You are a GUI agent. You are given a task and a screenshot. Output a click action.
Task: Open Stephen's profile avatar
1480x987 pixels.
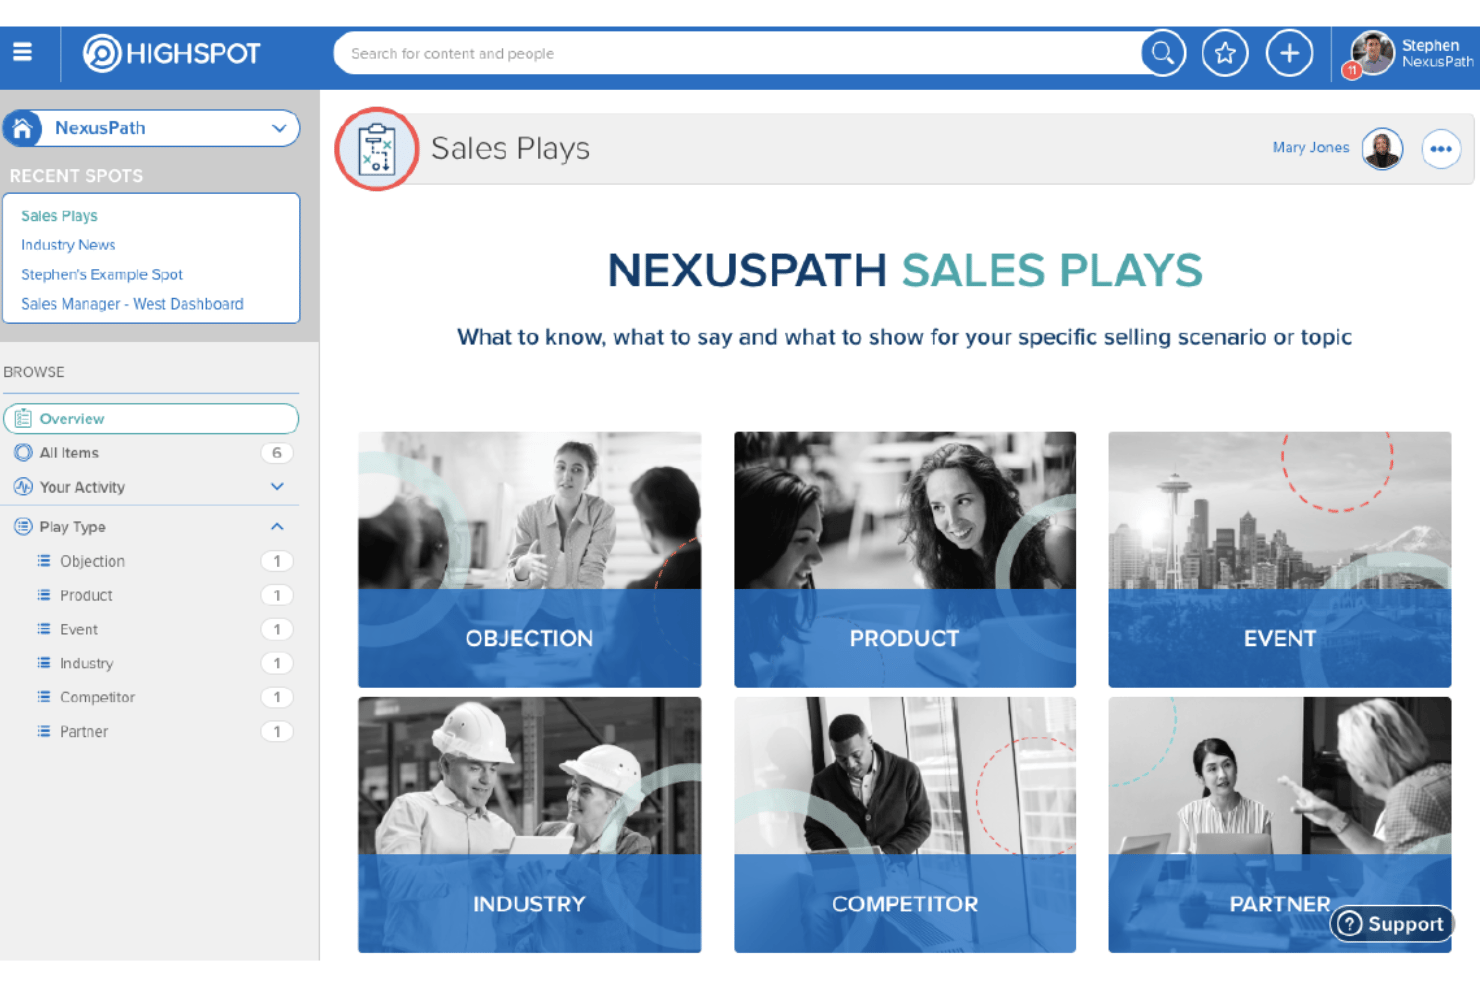1373,52
